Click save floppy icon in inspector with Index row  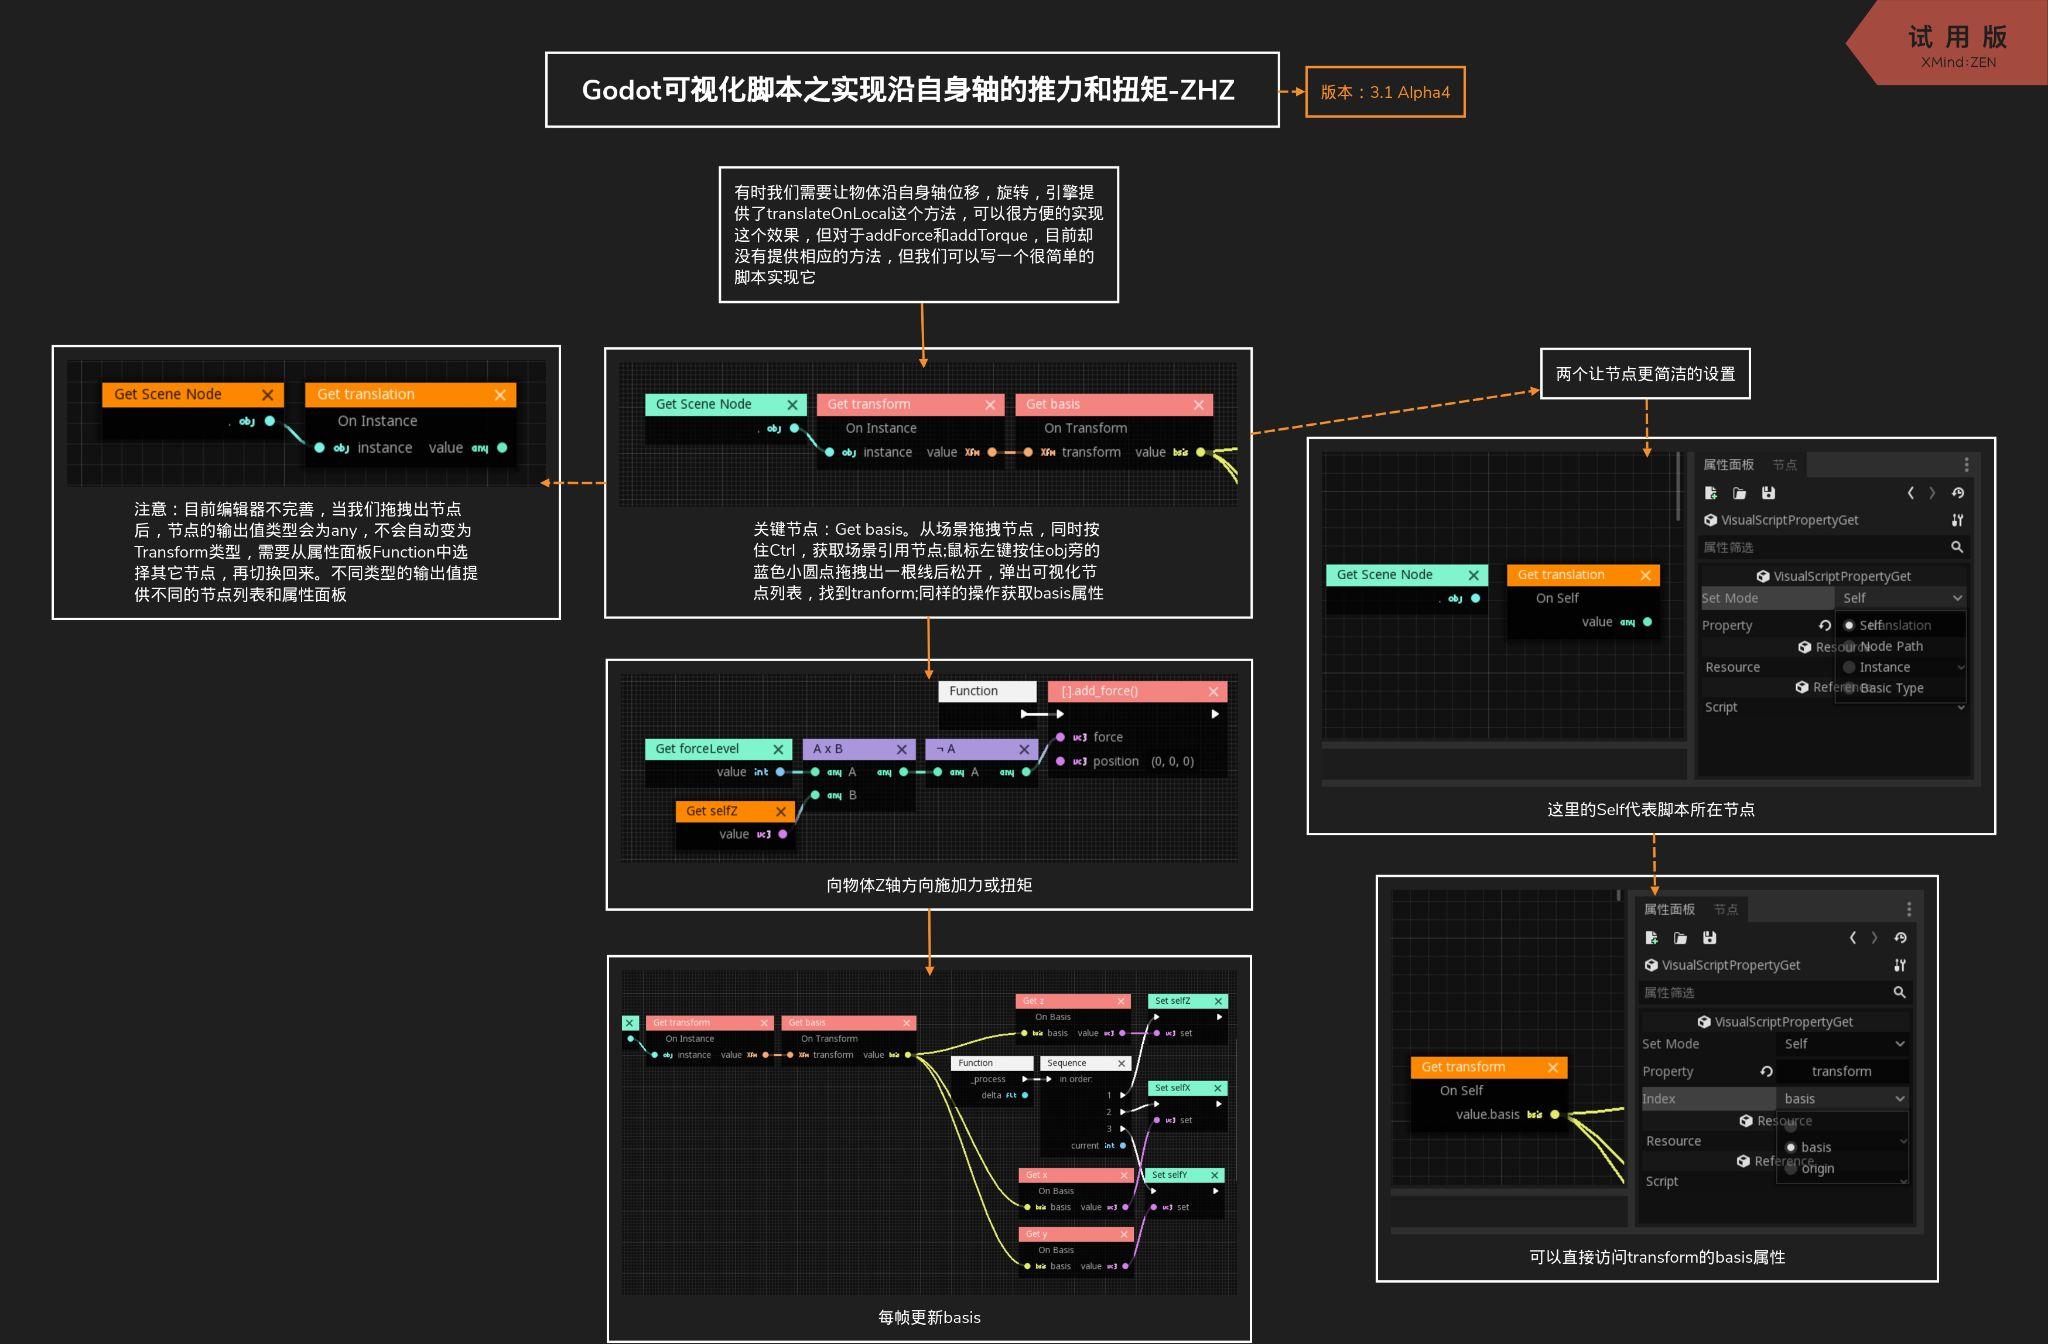(1710, 938)
